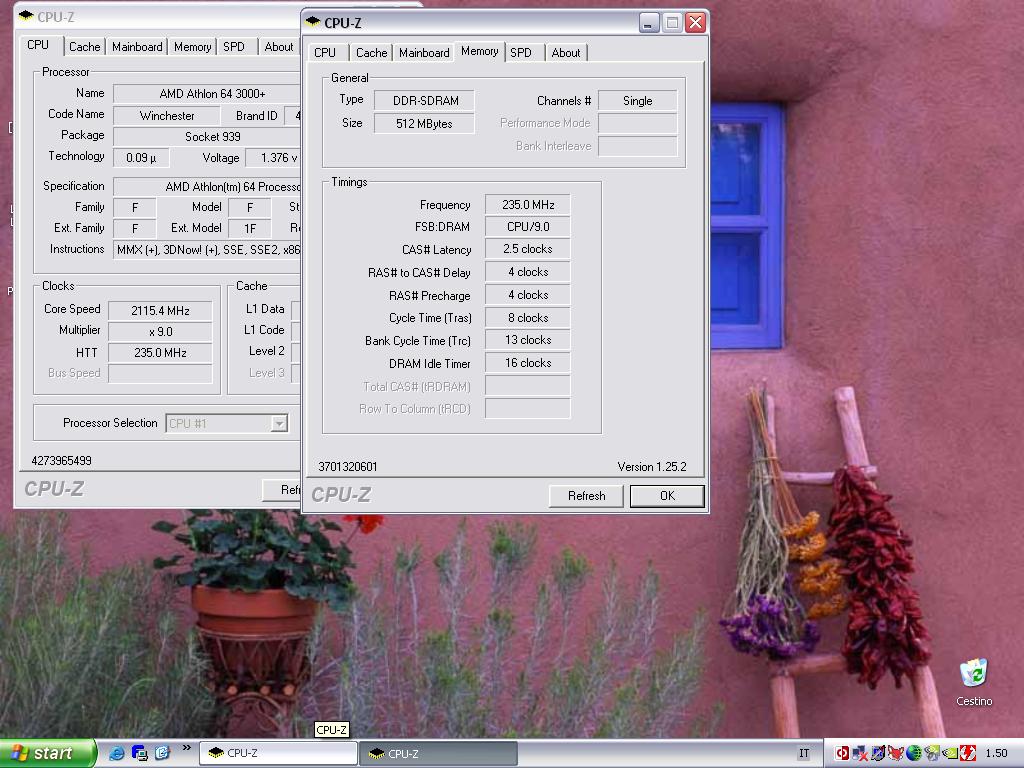
Task: Click the Bank Cycle Time (Trc) value 13 clocks
Action: point(528,340)
